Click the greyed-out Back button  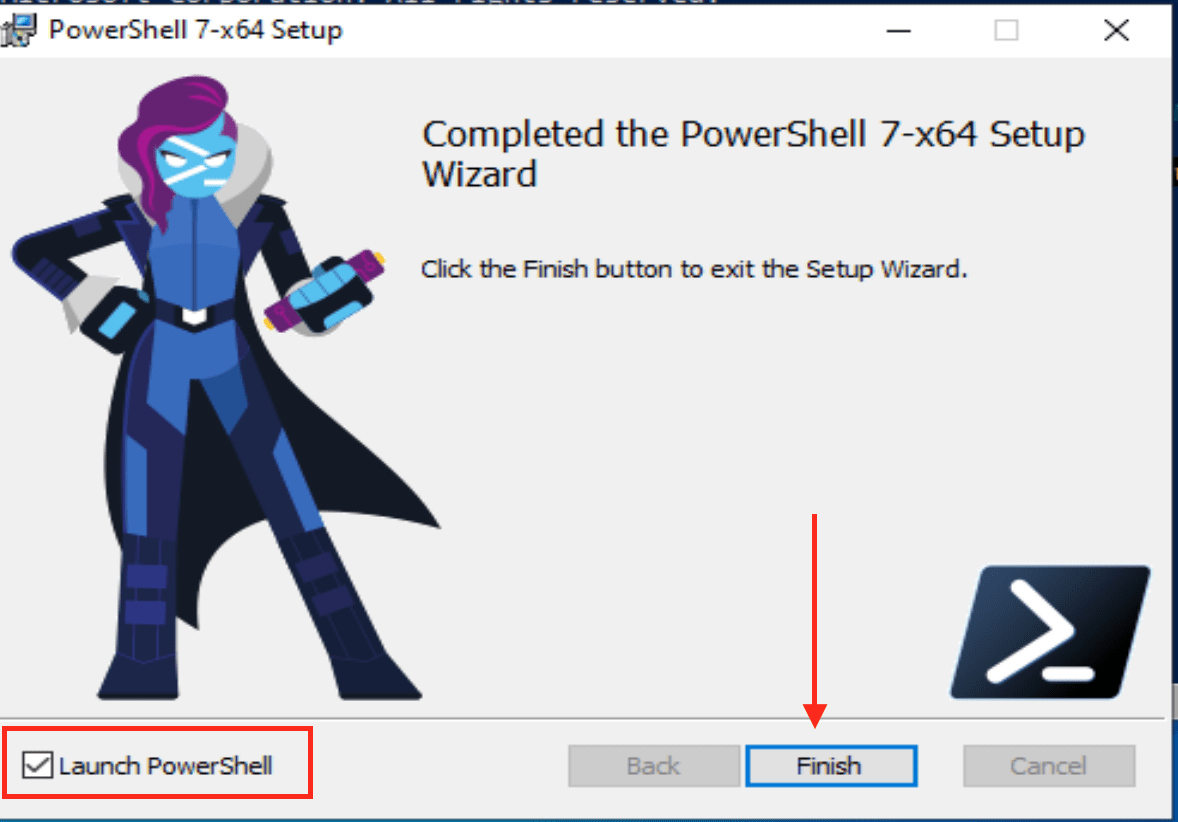[x=654, y=766]
